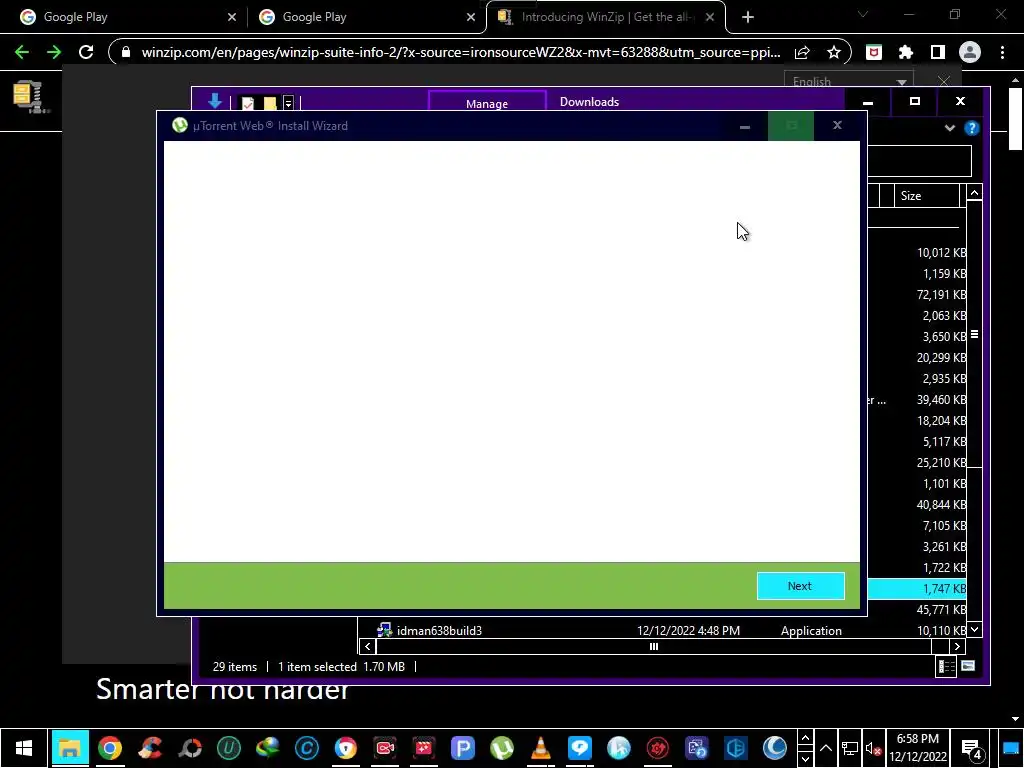The width and height of the screenshot is (1024, 768).
Task: Click the Downloads title in File Explorer
Action: click(x=589, y=102)
